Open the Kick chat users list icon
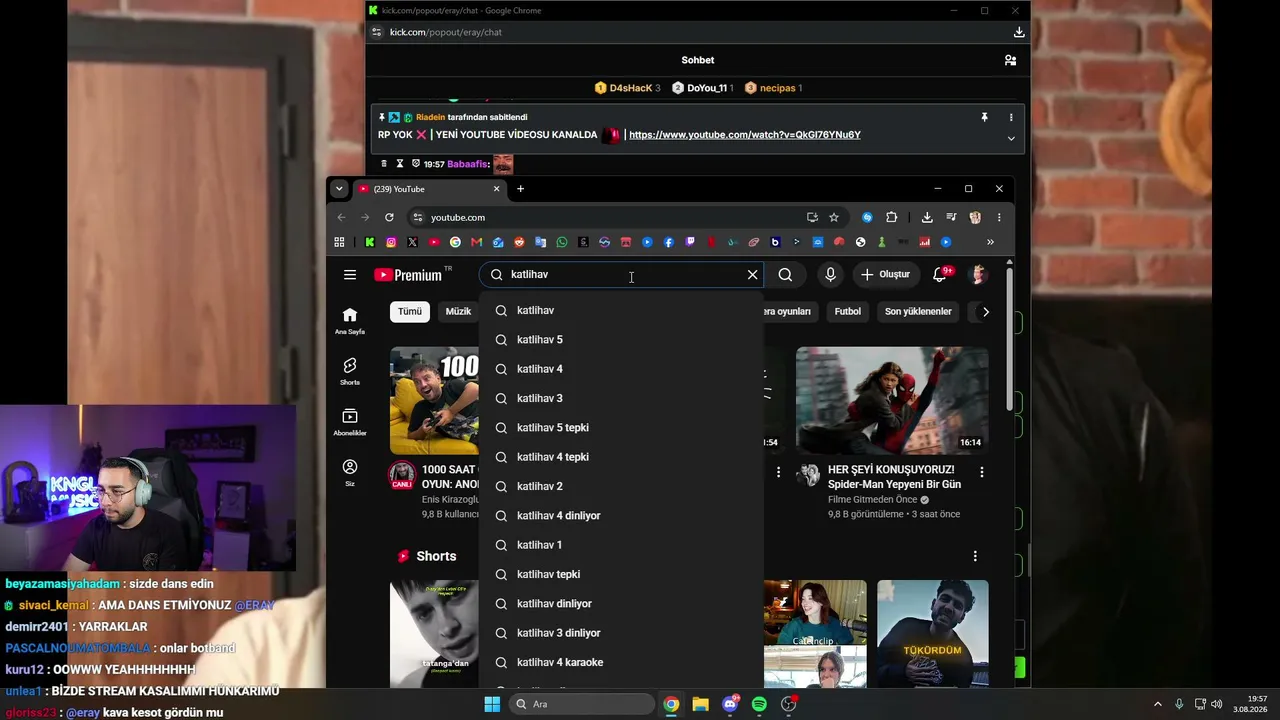The image size is (1280, 720). pos(1010,60)
